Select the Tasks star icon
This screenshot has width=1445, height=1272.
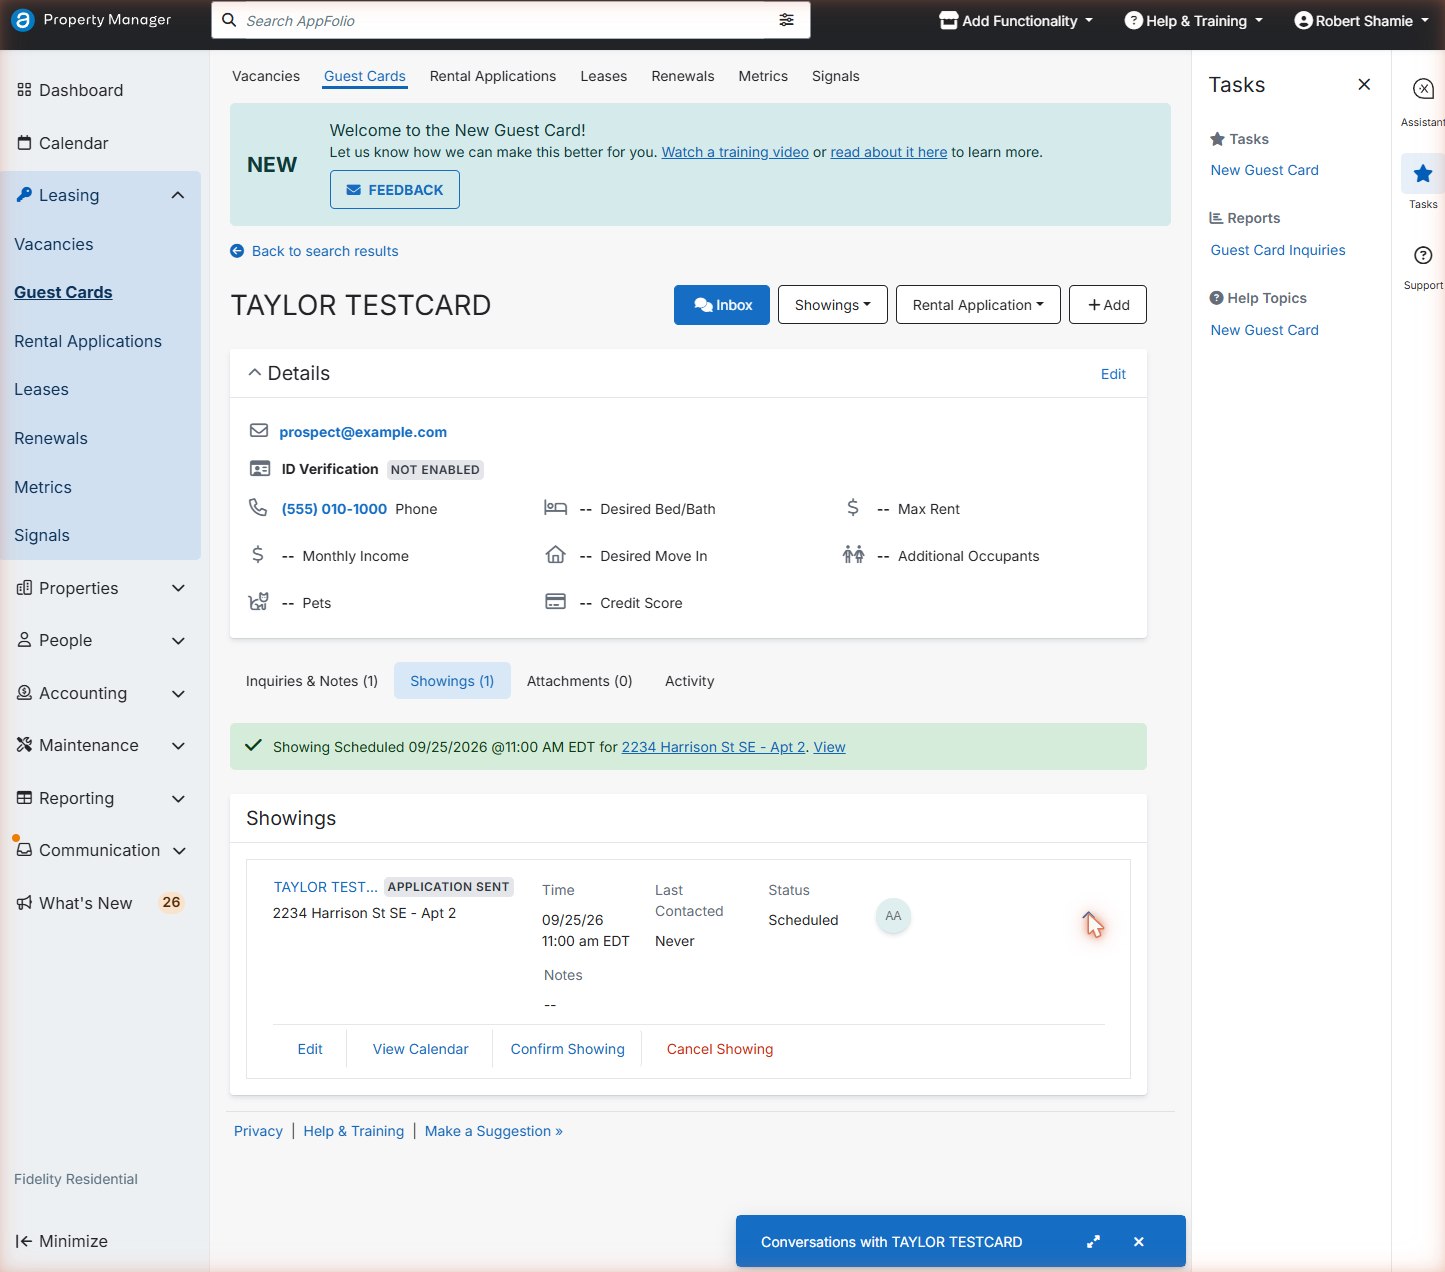pos(1423,174)
